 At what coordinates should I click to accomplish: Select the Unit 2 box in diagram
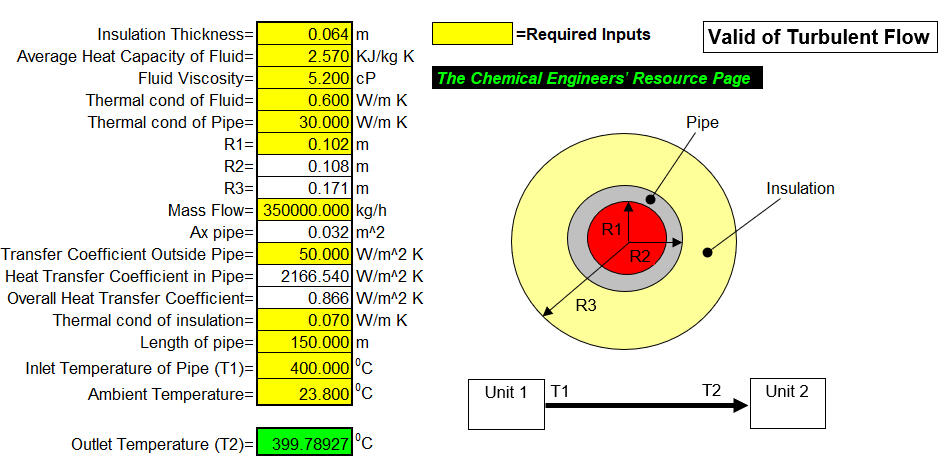(x=787, y=404)
